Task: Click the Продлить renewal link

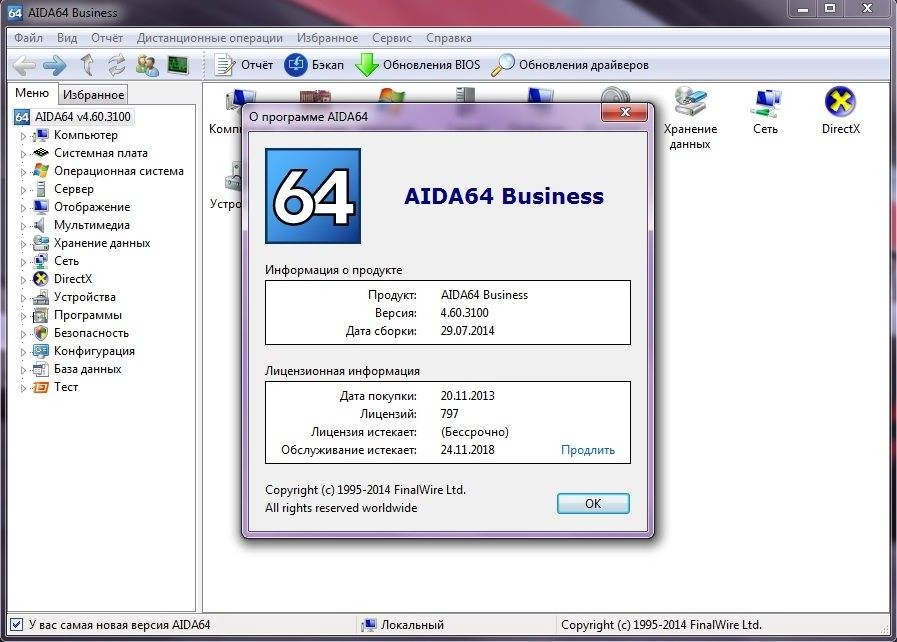Action: point(588,450)
